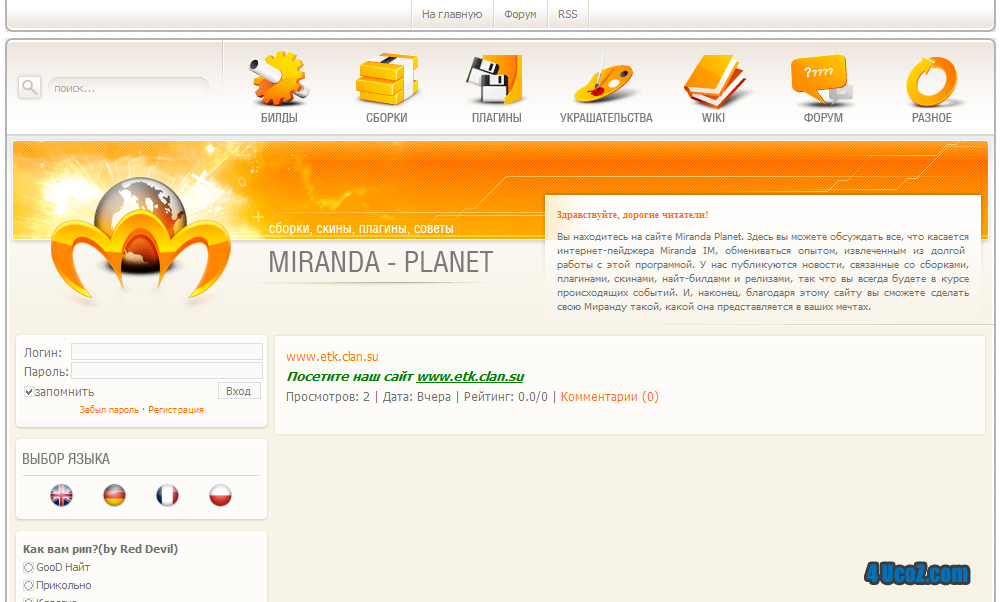Focus the Пароль input field

(167, 371)
